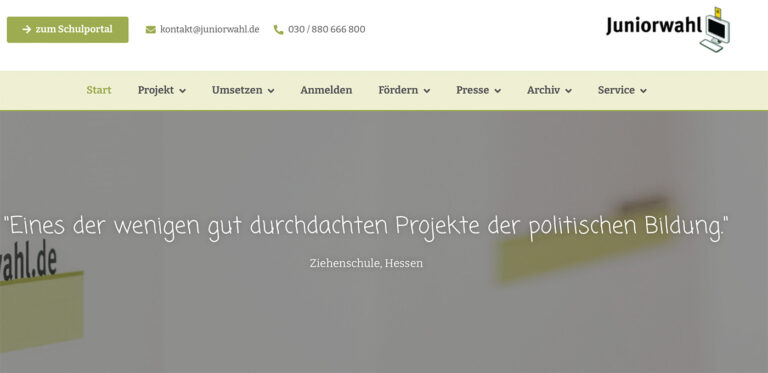This screenshot has height=373, width=768.
Task: Open the Service menu
Action: tap(616, 90)
